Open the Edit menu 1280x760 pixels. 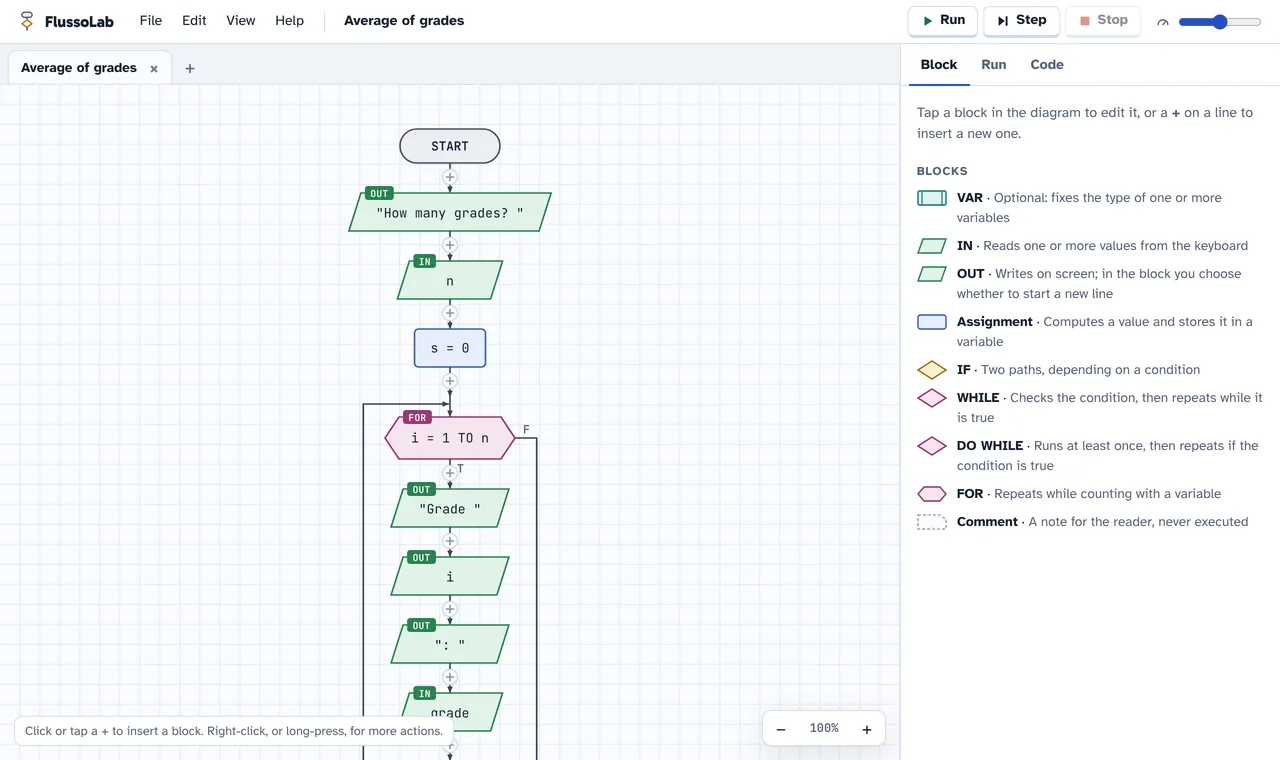tap(194, 21)
